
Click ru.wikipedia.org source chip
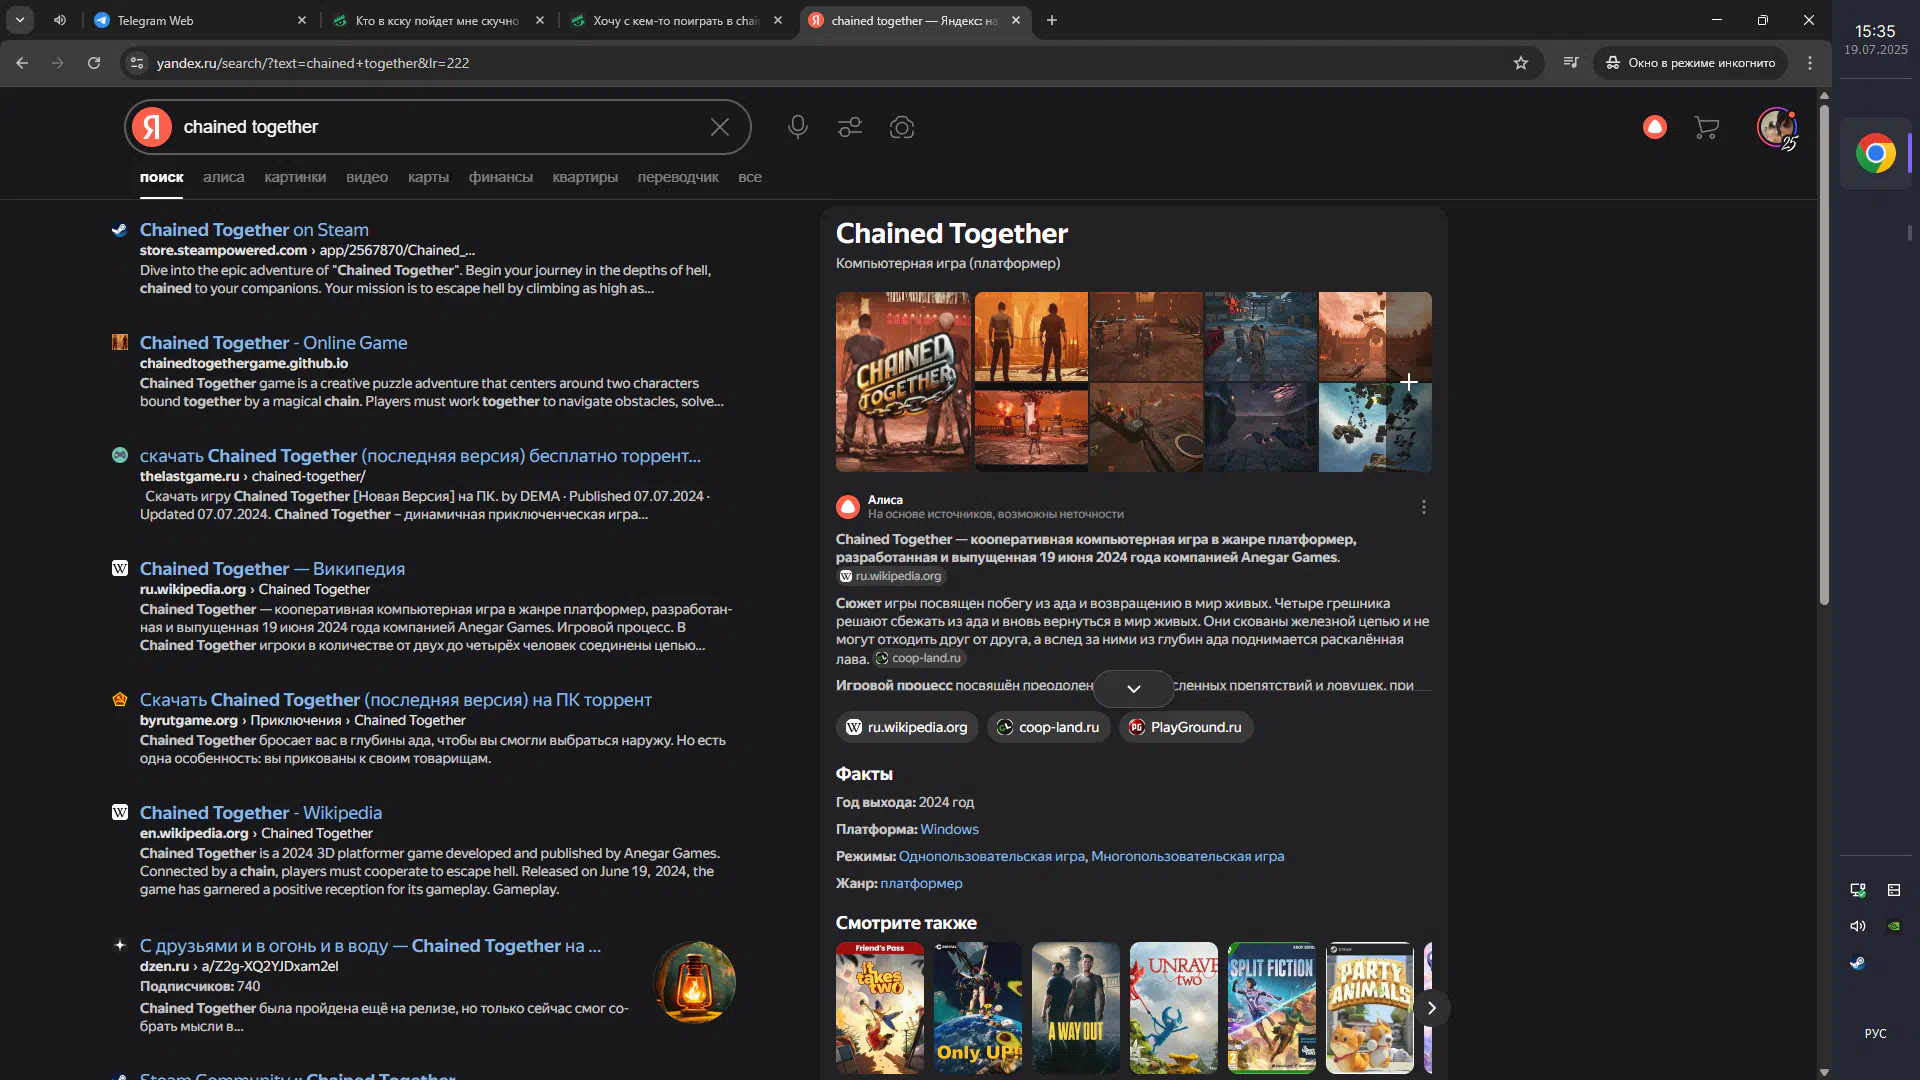click(907, 727)
